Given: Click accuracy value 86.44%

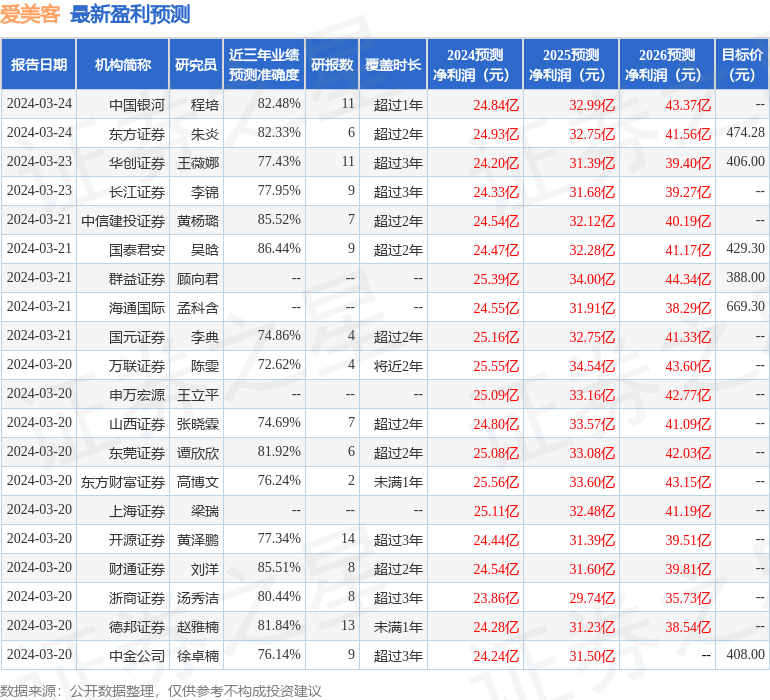Looking at the screenshot, I should (x=279, y=249).
